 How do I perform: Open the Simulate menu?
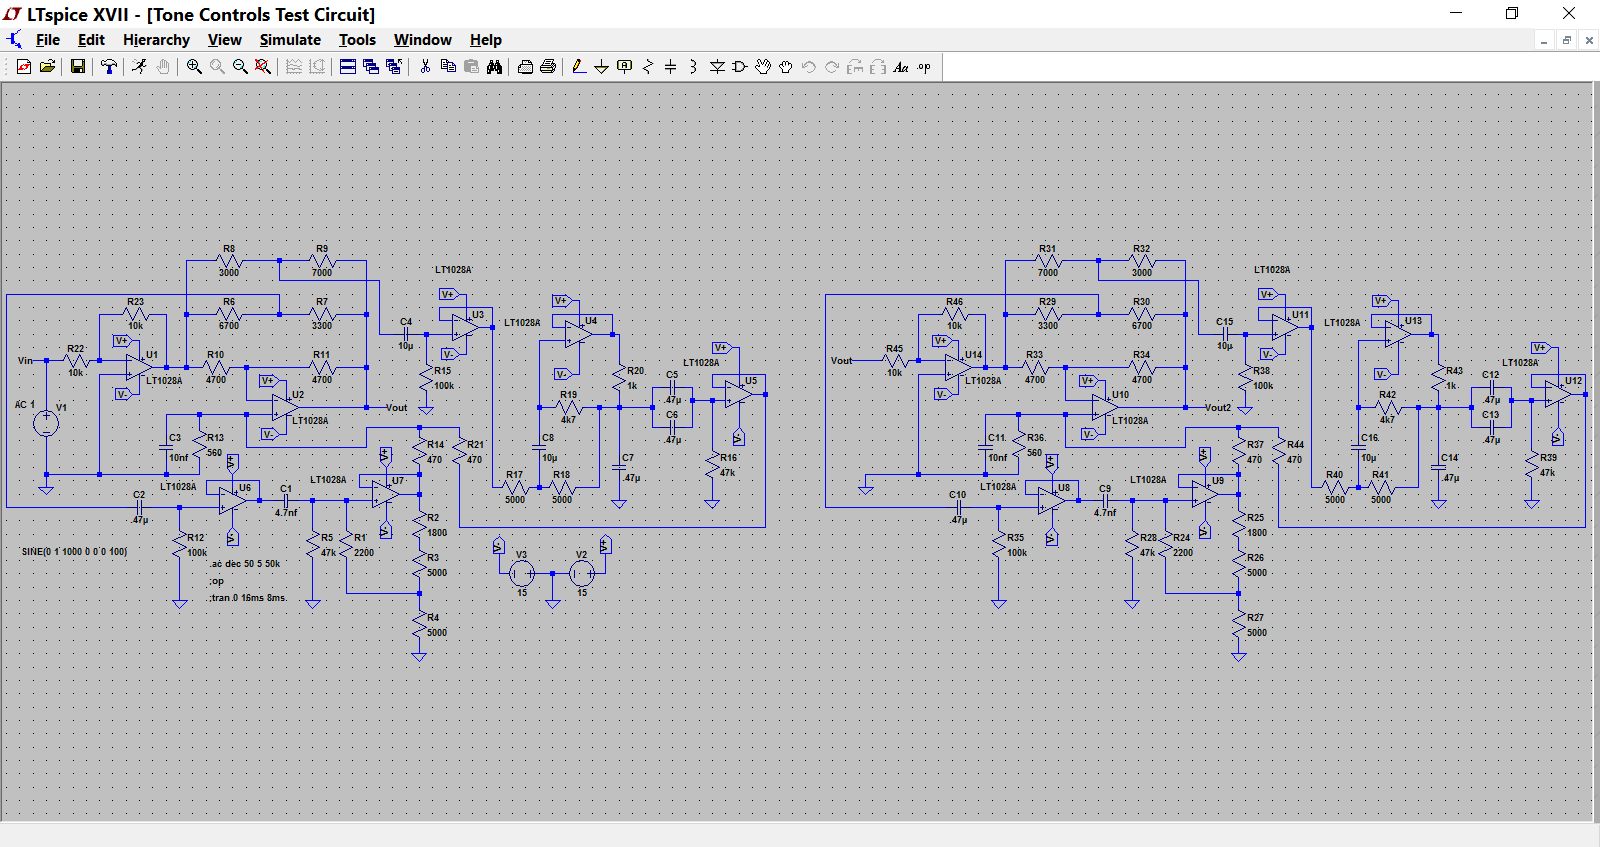[x=290, y=40]
